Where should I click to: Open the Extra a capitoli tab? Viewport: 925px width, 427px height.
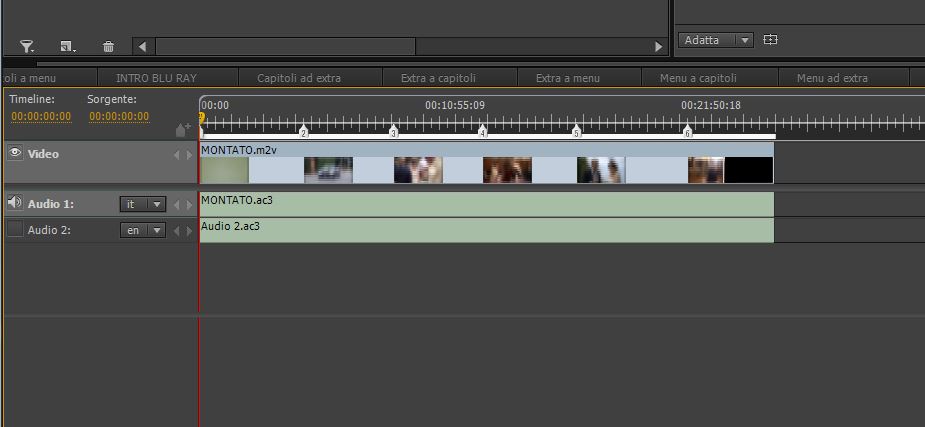tap(438, 78)
